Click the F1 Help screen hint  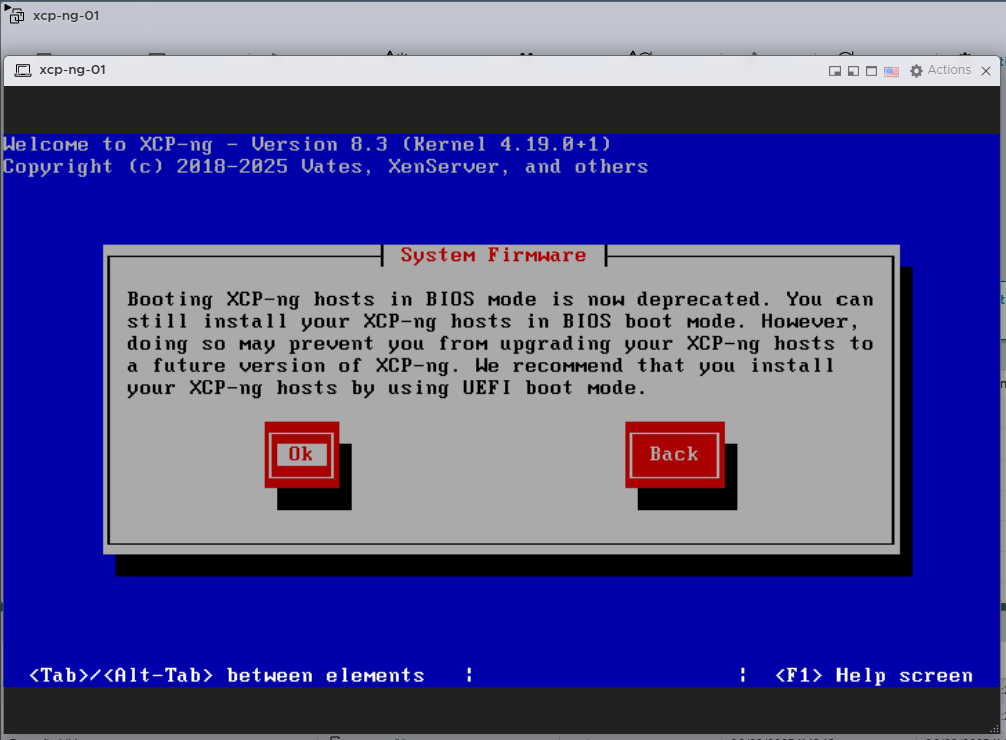pos(873,676)
